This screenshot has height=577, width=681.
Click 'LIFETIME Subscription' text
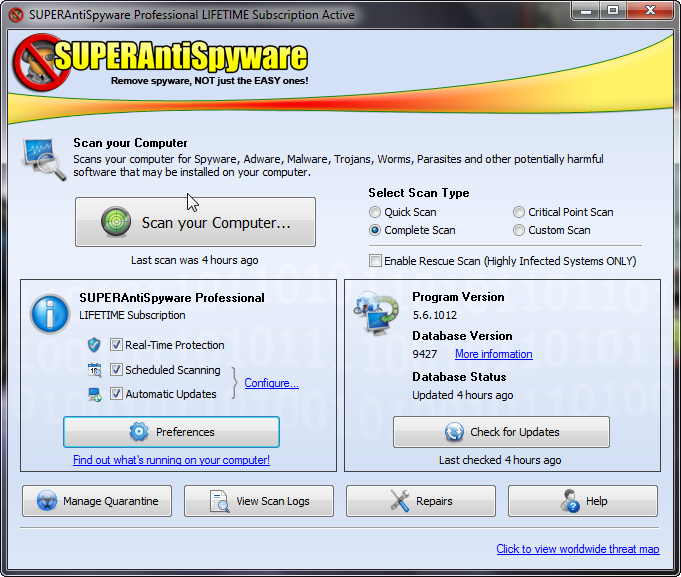click(x=132, y=315)
